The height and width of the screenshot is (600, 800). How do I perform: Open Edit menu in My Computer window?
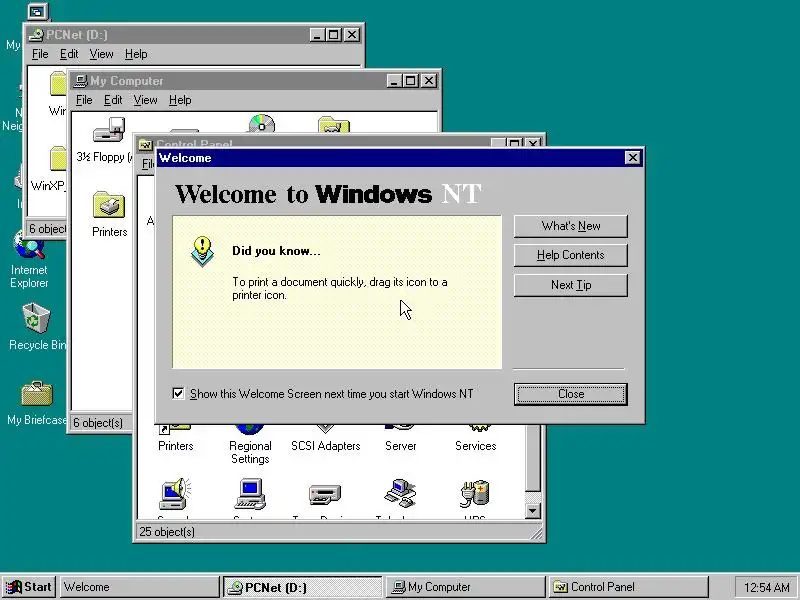pyautogui.click(x=113, y=100)
